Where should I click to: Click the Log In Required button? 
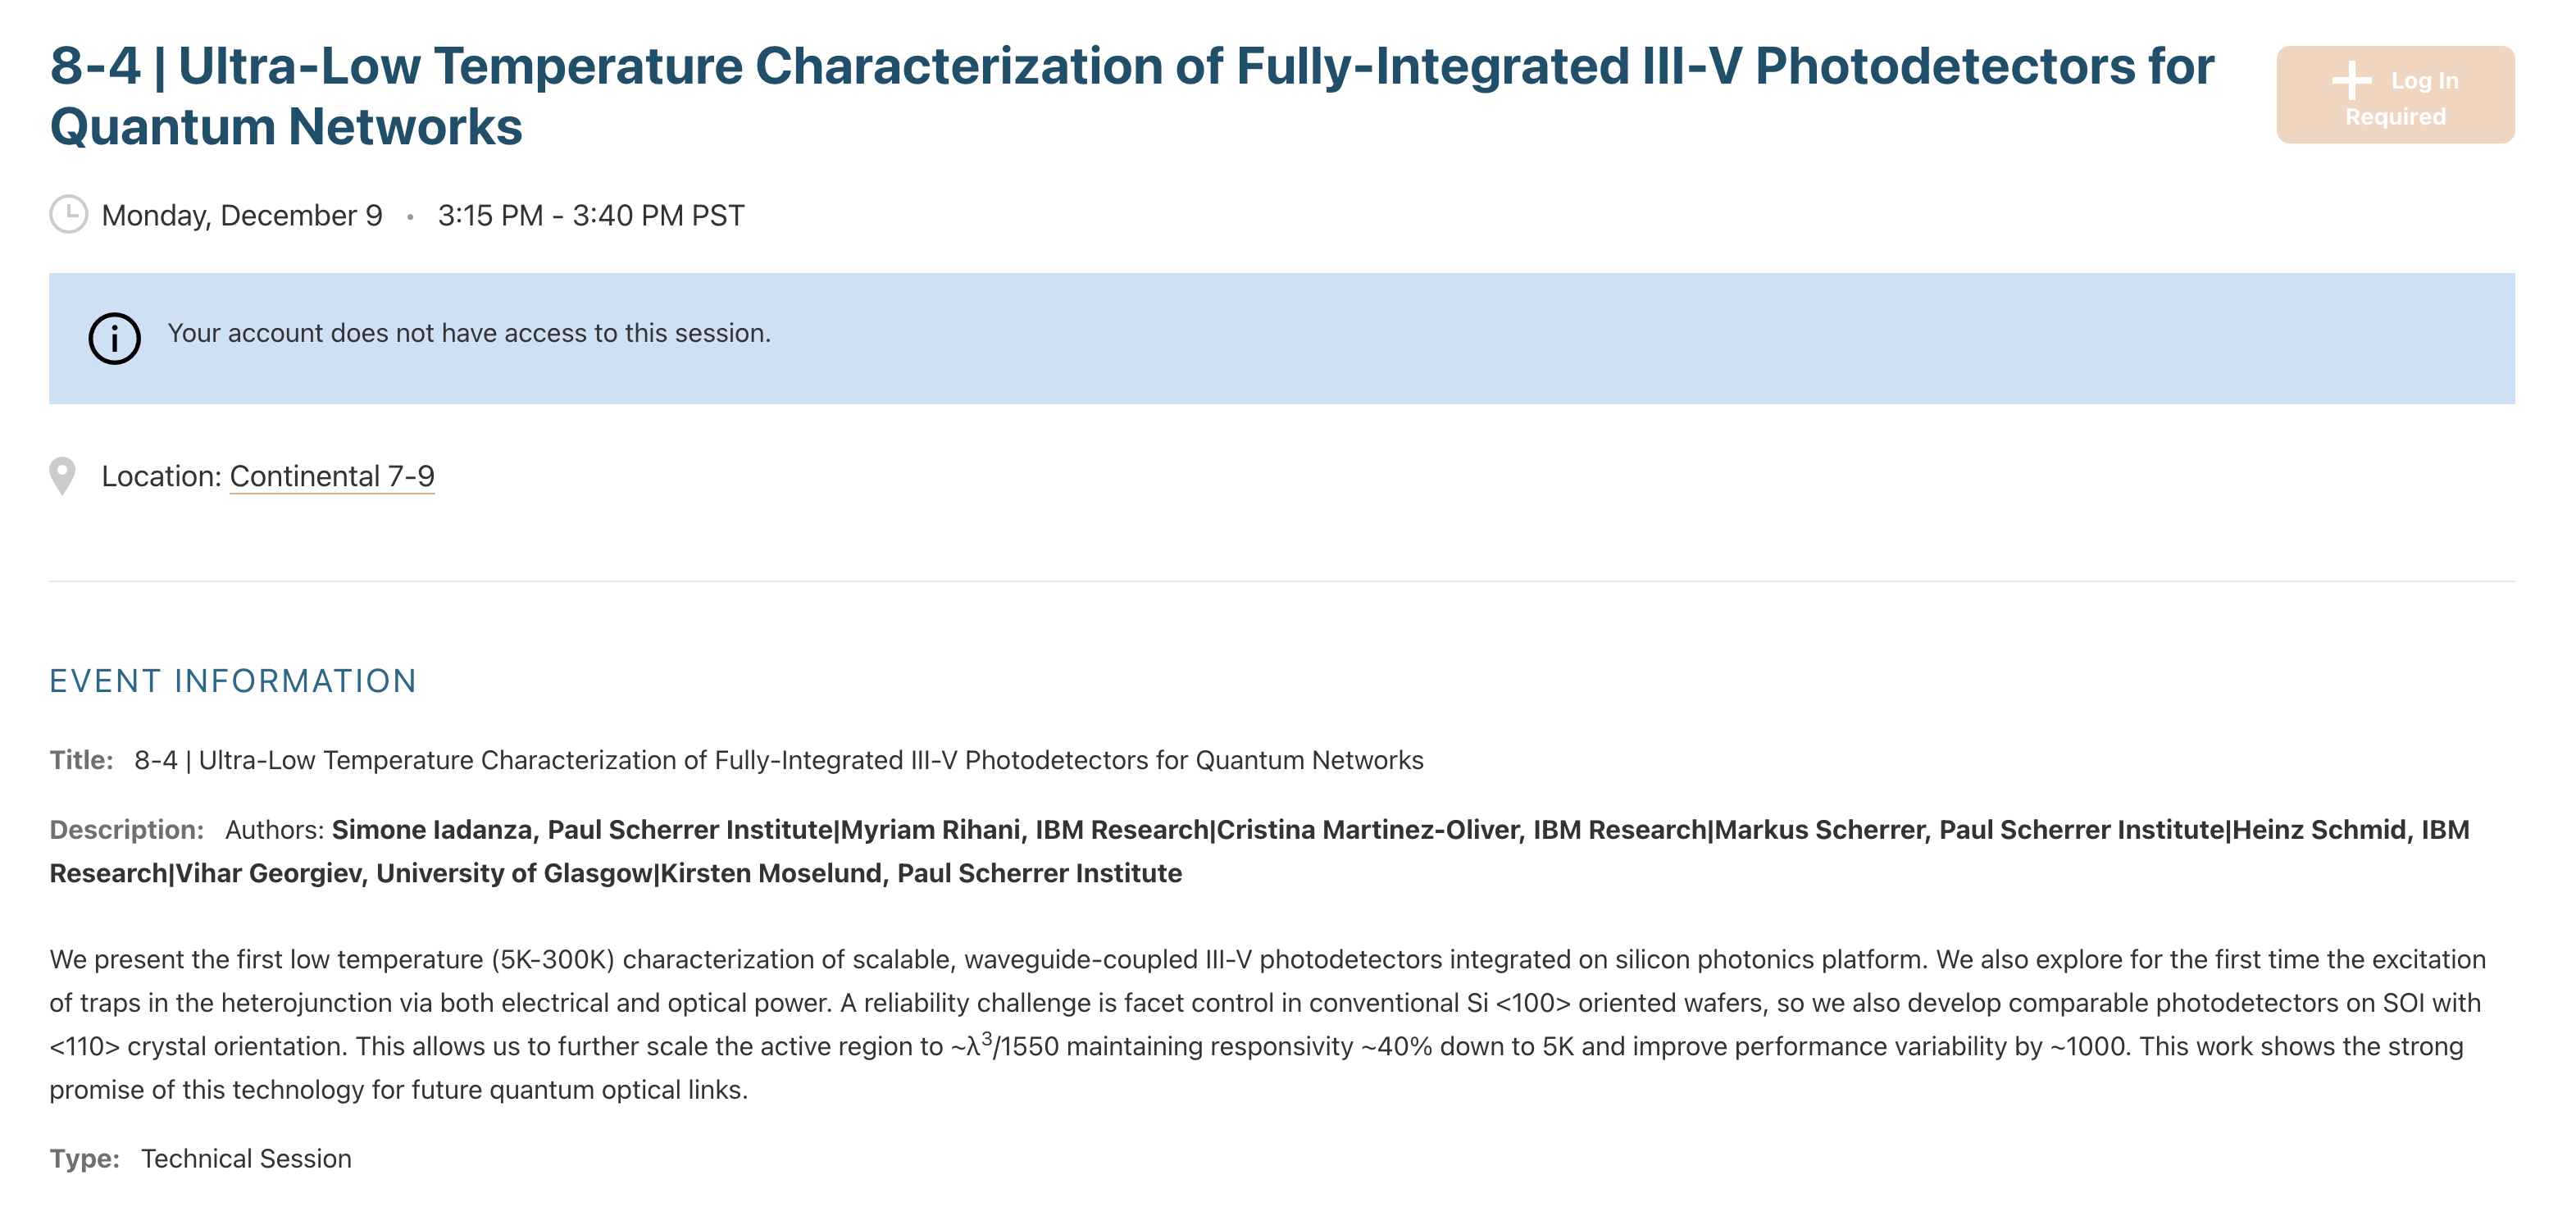coord(2395,95)
